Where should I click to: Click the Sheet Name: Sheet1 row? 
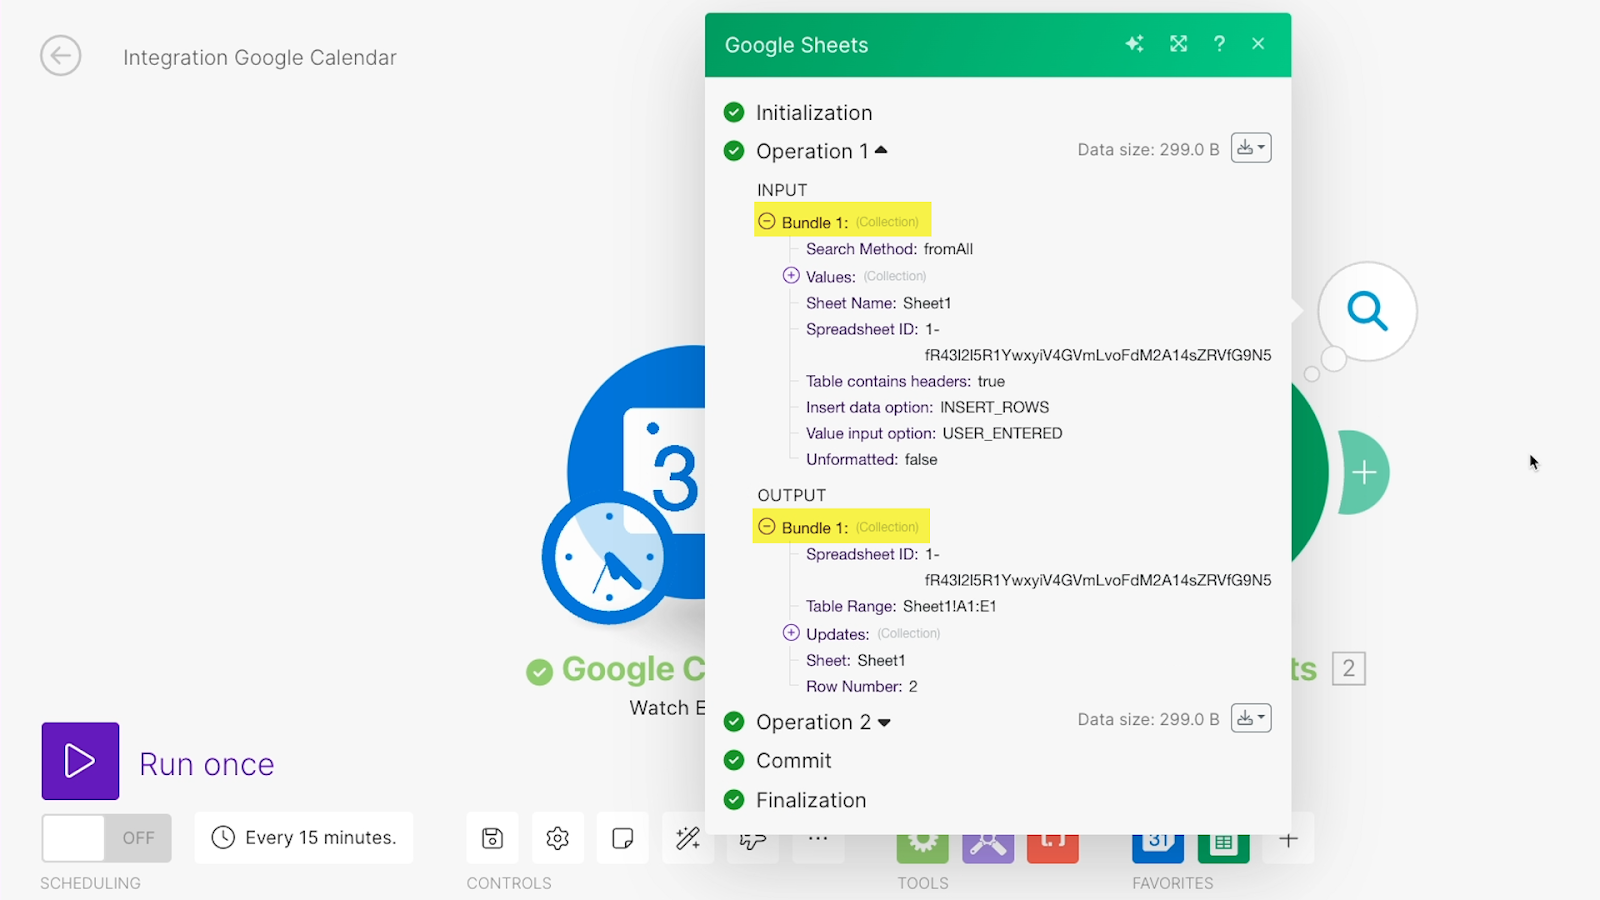tap(879, 303)
